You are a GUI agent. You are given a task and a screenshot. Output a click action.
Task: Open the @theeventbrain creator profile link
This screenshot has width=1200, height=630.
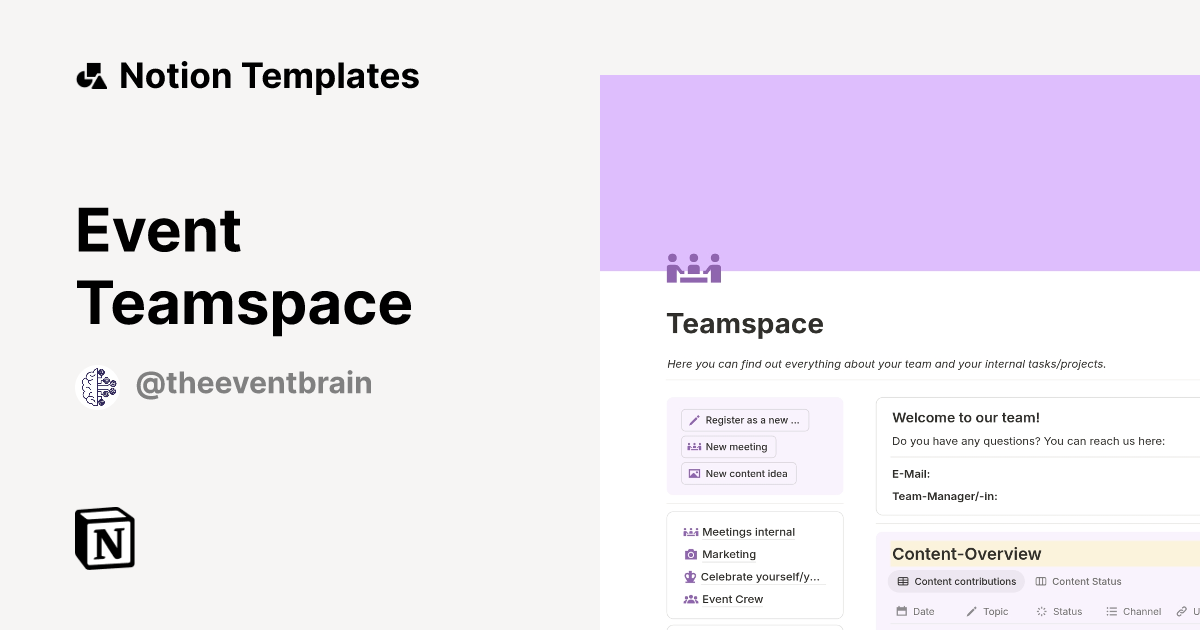coord(253,384)
